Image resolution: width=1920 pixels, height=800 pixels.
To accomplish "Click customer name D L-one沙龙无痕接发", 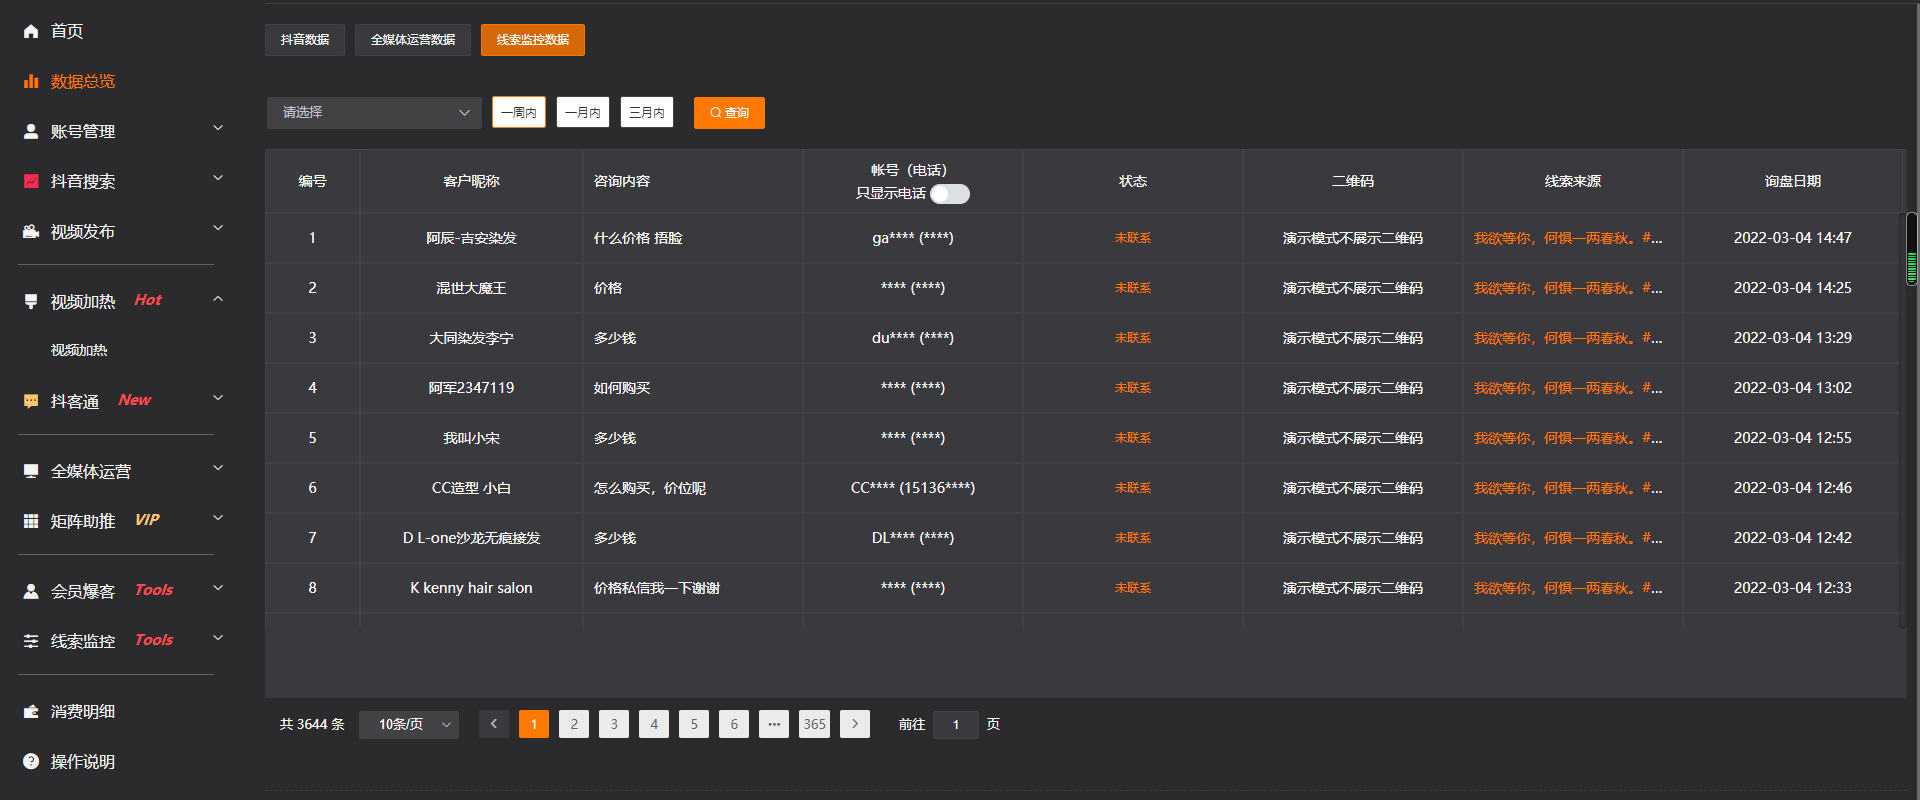I will tap(471, 538).
